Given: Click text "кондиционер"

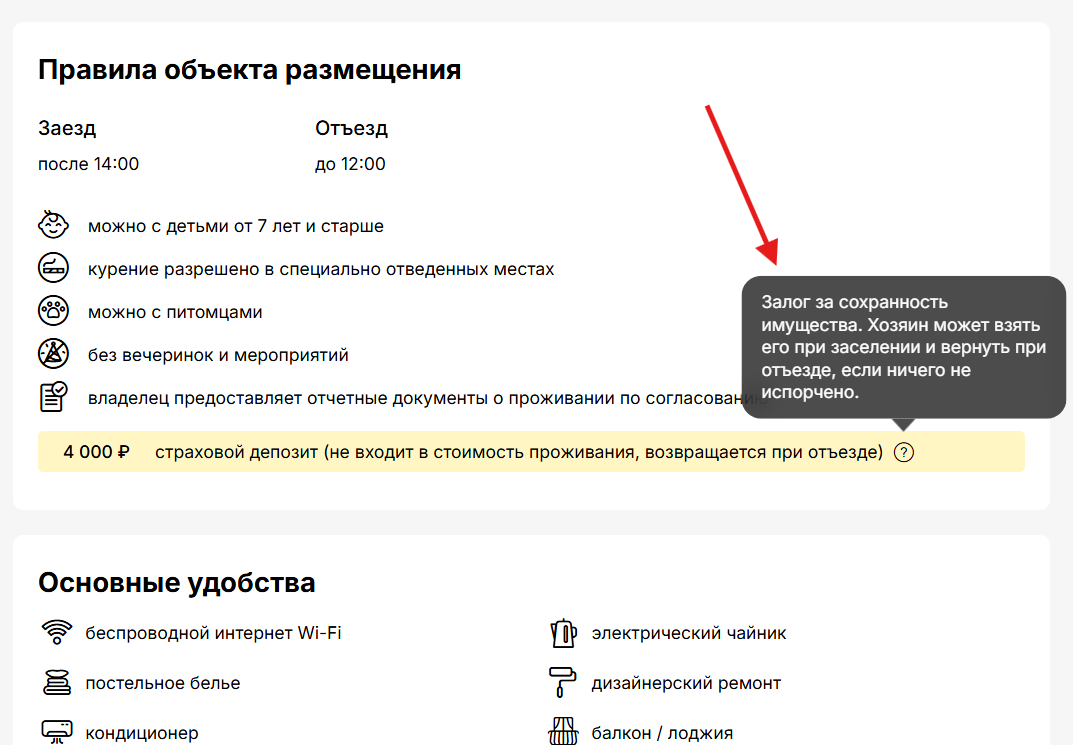Looking at the screenshot, I should pos(142,733).
